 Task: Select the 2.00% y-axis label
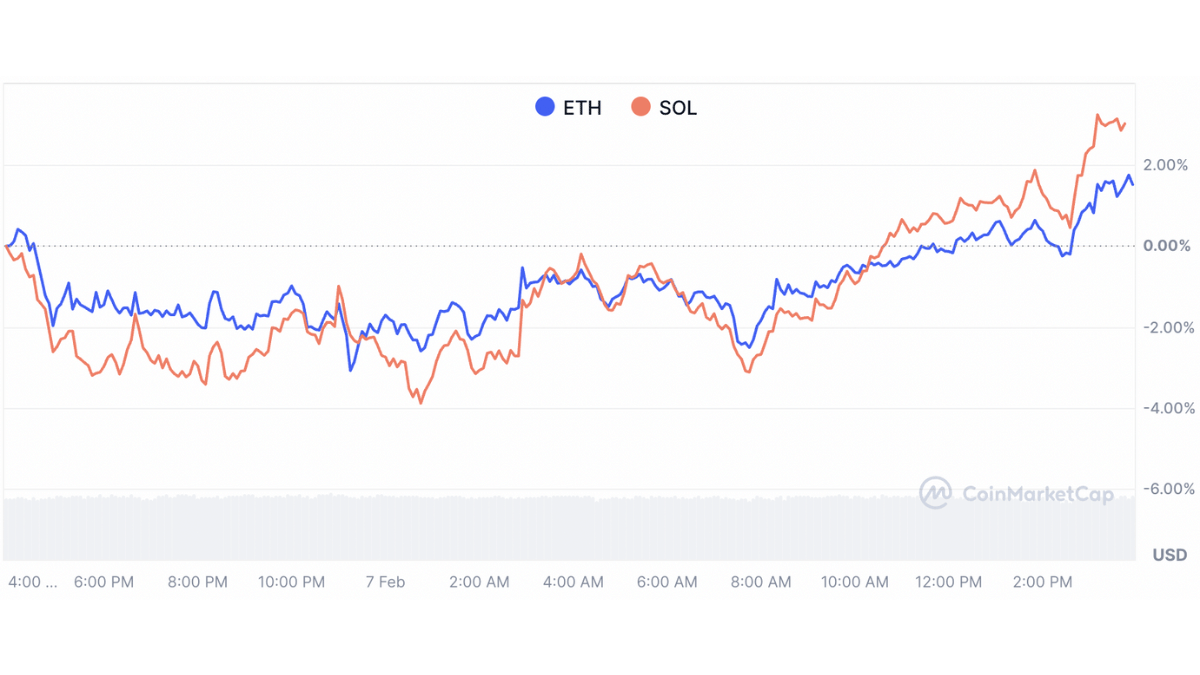tap(1167, 165)
